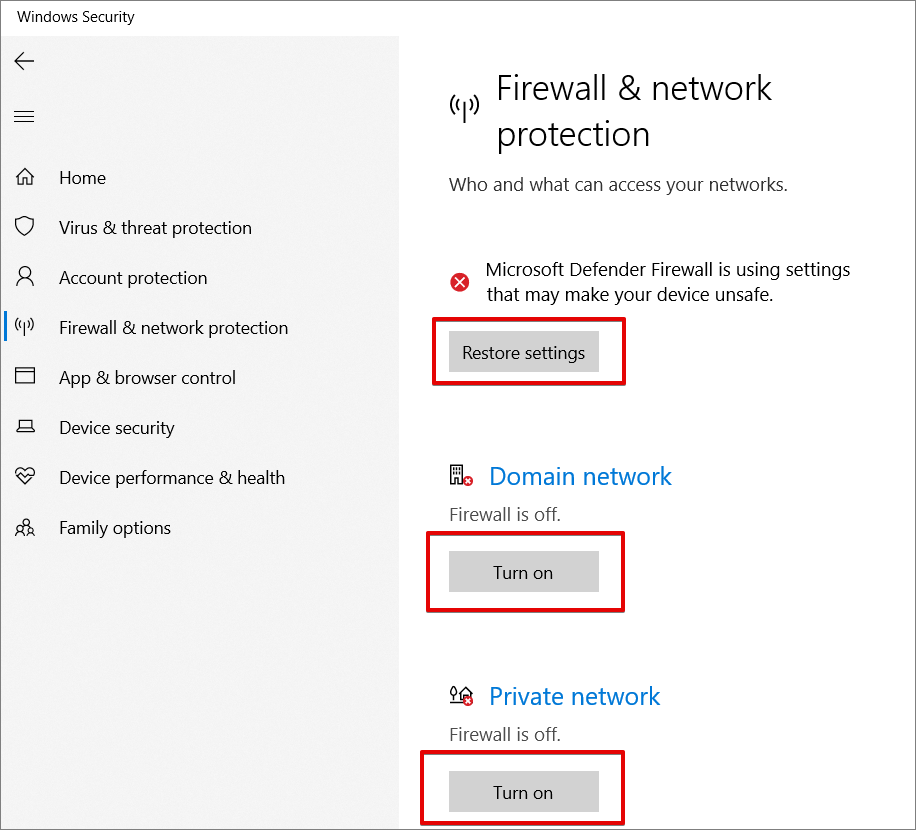
Task: Click the Domain network building icon
Action: (460, 476)
